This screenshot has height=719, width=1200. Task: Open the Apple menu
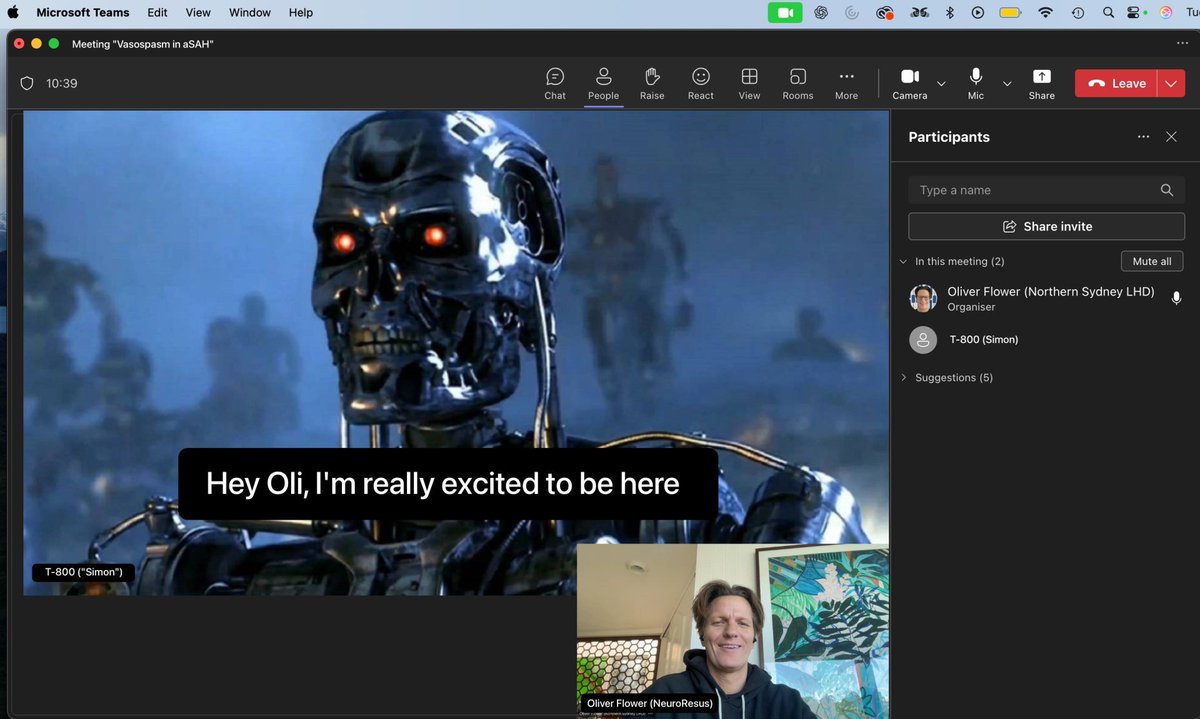tap(14, 12)
